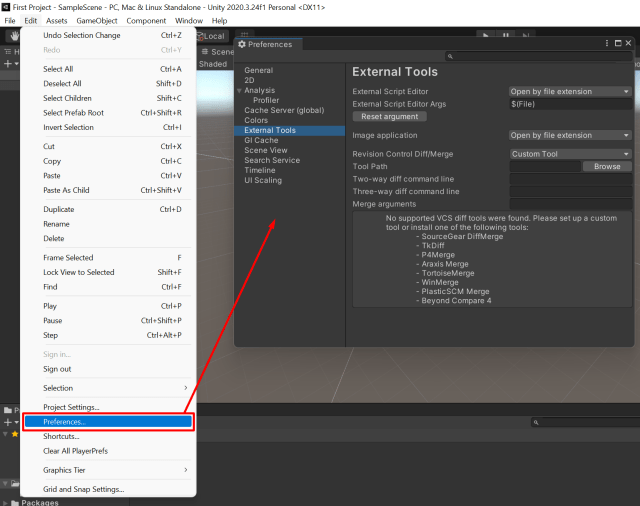Open External Script Editor dropdown
Screen dimensions: 640x506
[x=570, y=91]
